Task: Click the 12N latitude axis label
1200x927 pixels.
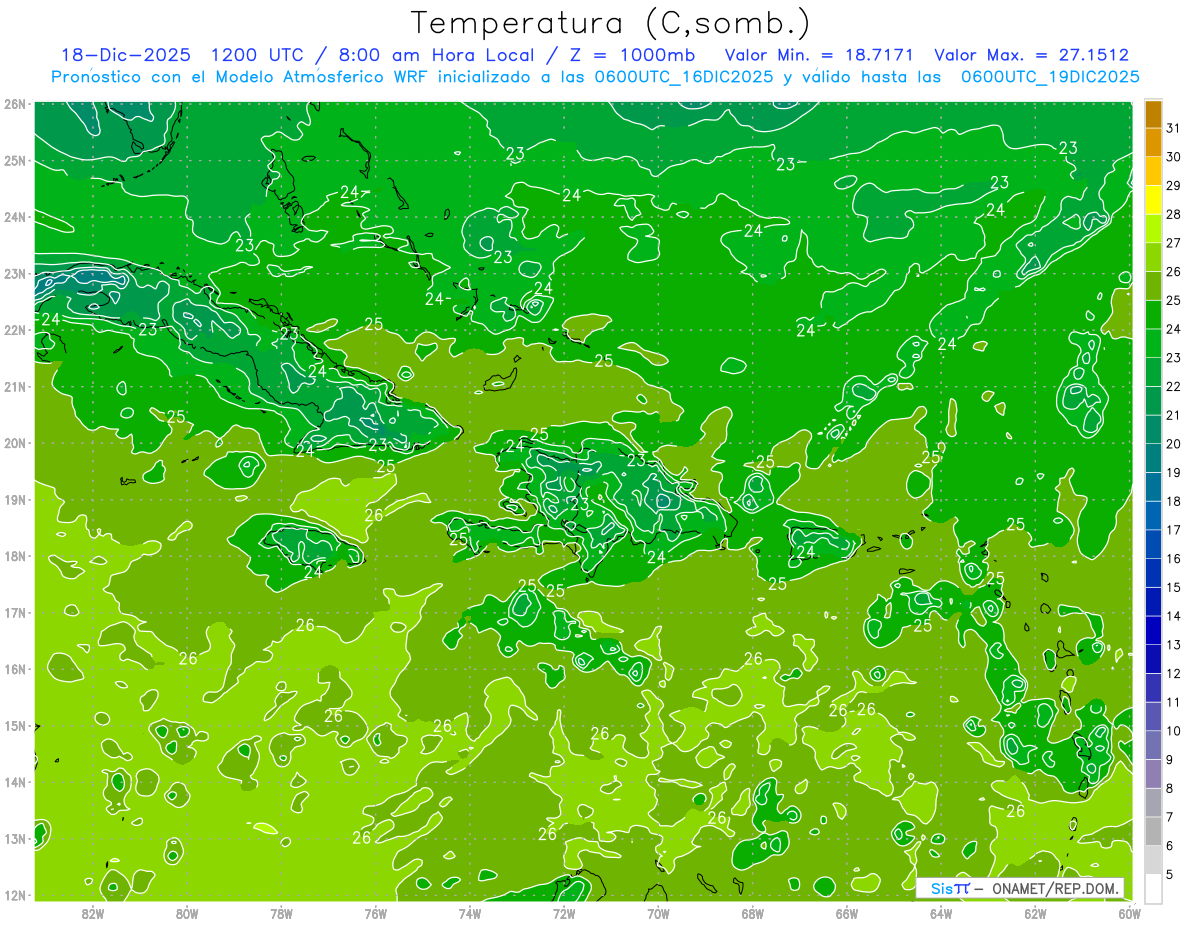Action: 15,895
